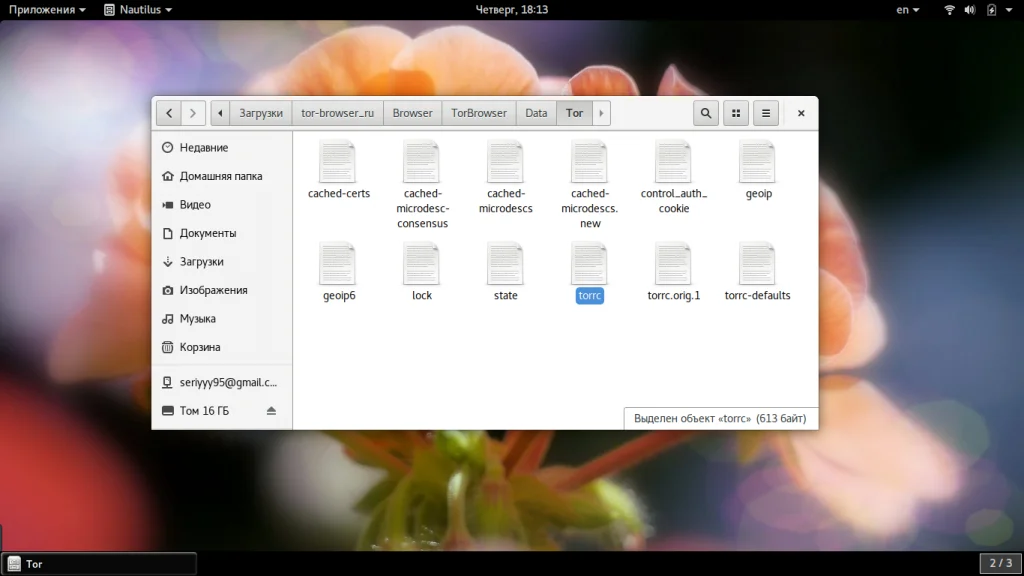This screenshot has width=1024, height=576.
Task: Open the Nautilus application menu
Action: point(138,10)
